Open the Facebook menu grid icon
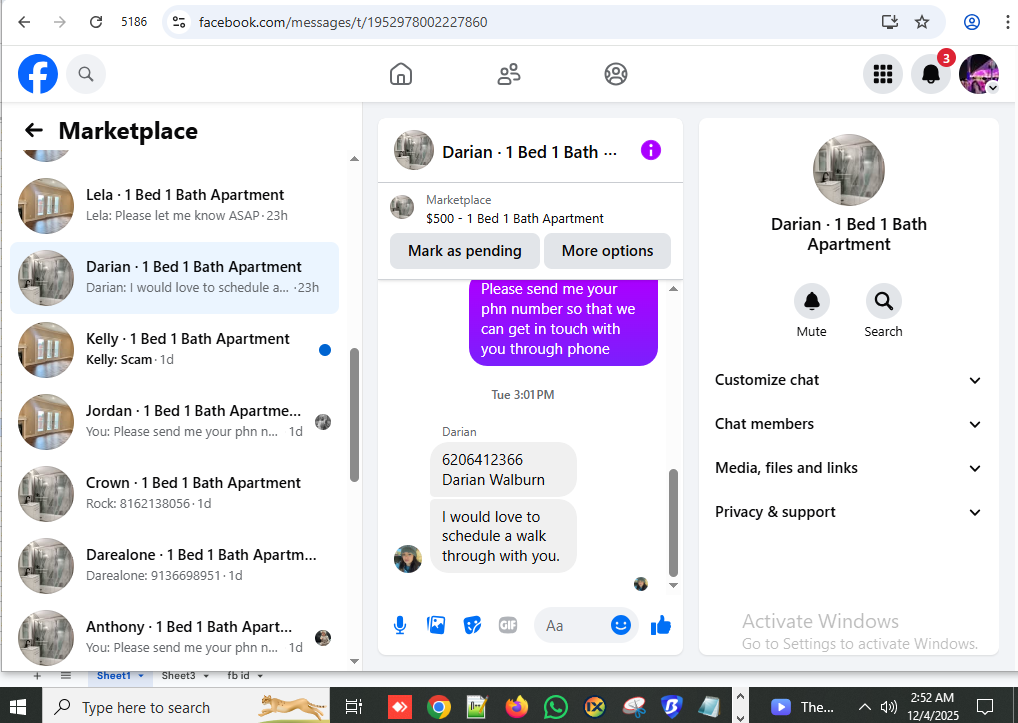The height and width of the screenshot is (723, 1018). (x=882, y=74)
